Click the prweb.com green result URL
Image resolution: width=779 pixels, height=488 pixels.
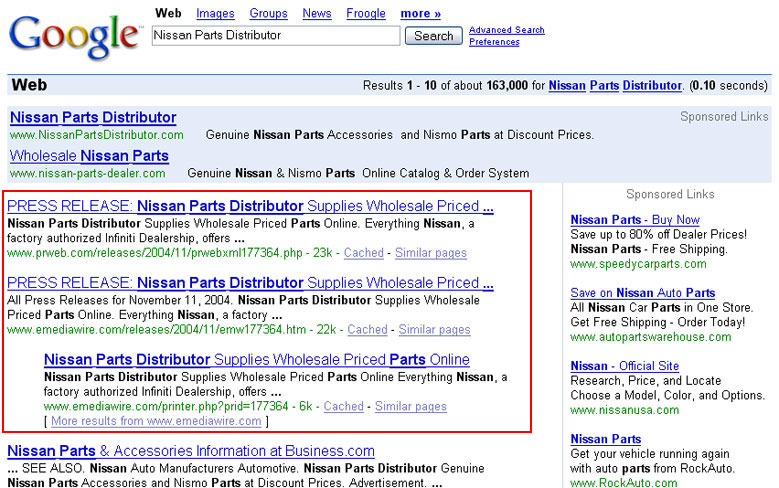click(155, 253)
